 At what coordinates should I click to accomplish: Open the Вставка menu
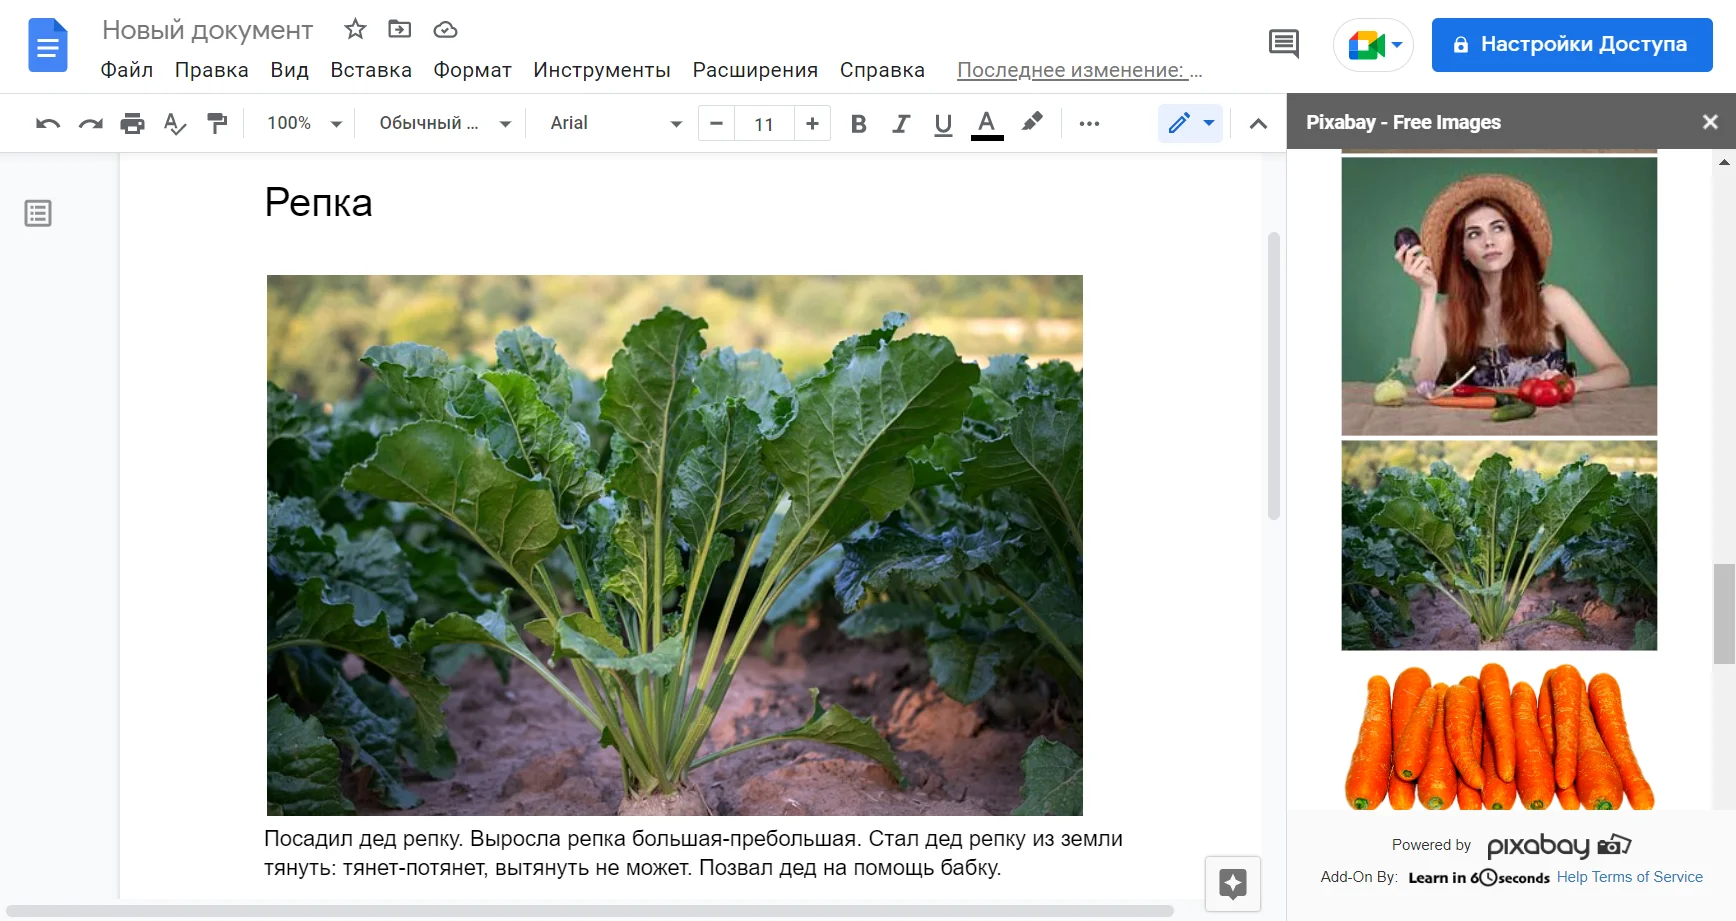371,70
